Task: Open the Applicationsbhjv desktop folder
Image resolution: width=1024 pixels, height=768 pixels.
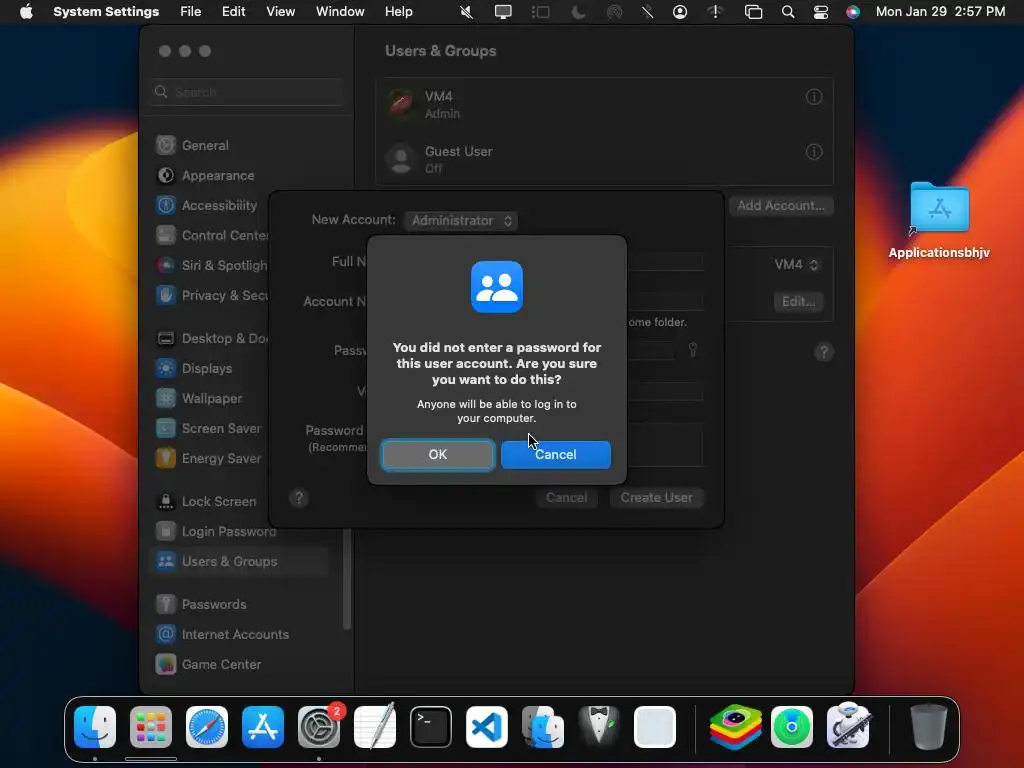Action: (939, 221)
